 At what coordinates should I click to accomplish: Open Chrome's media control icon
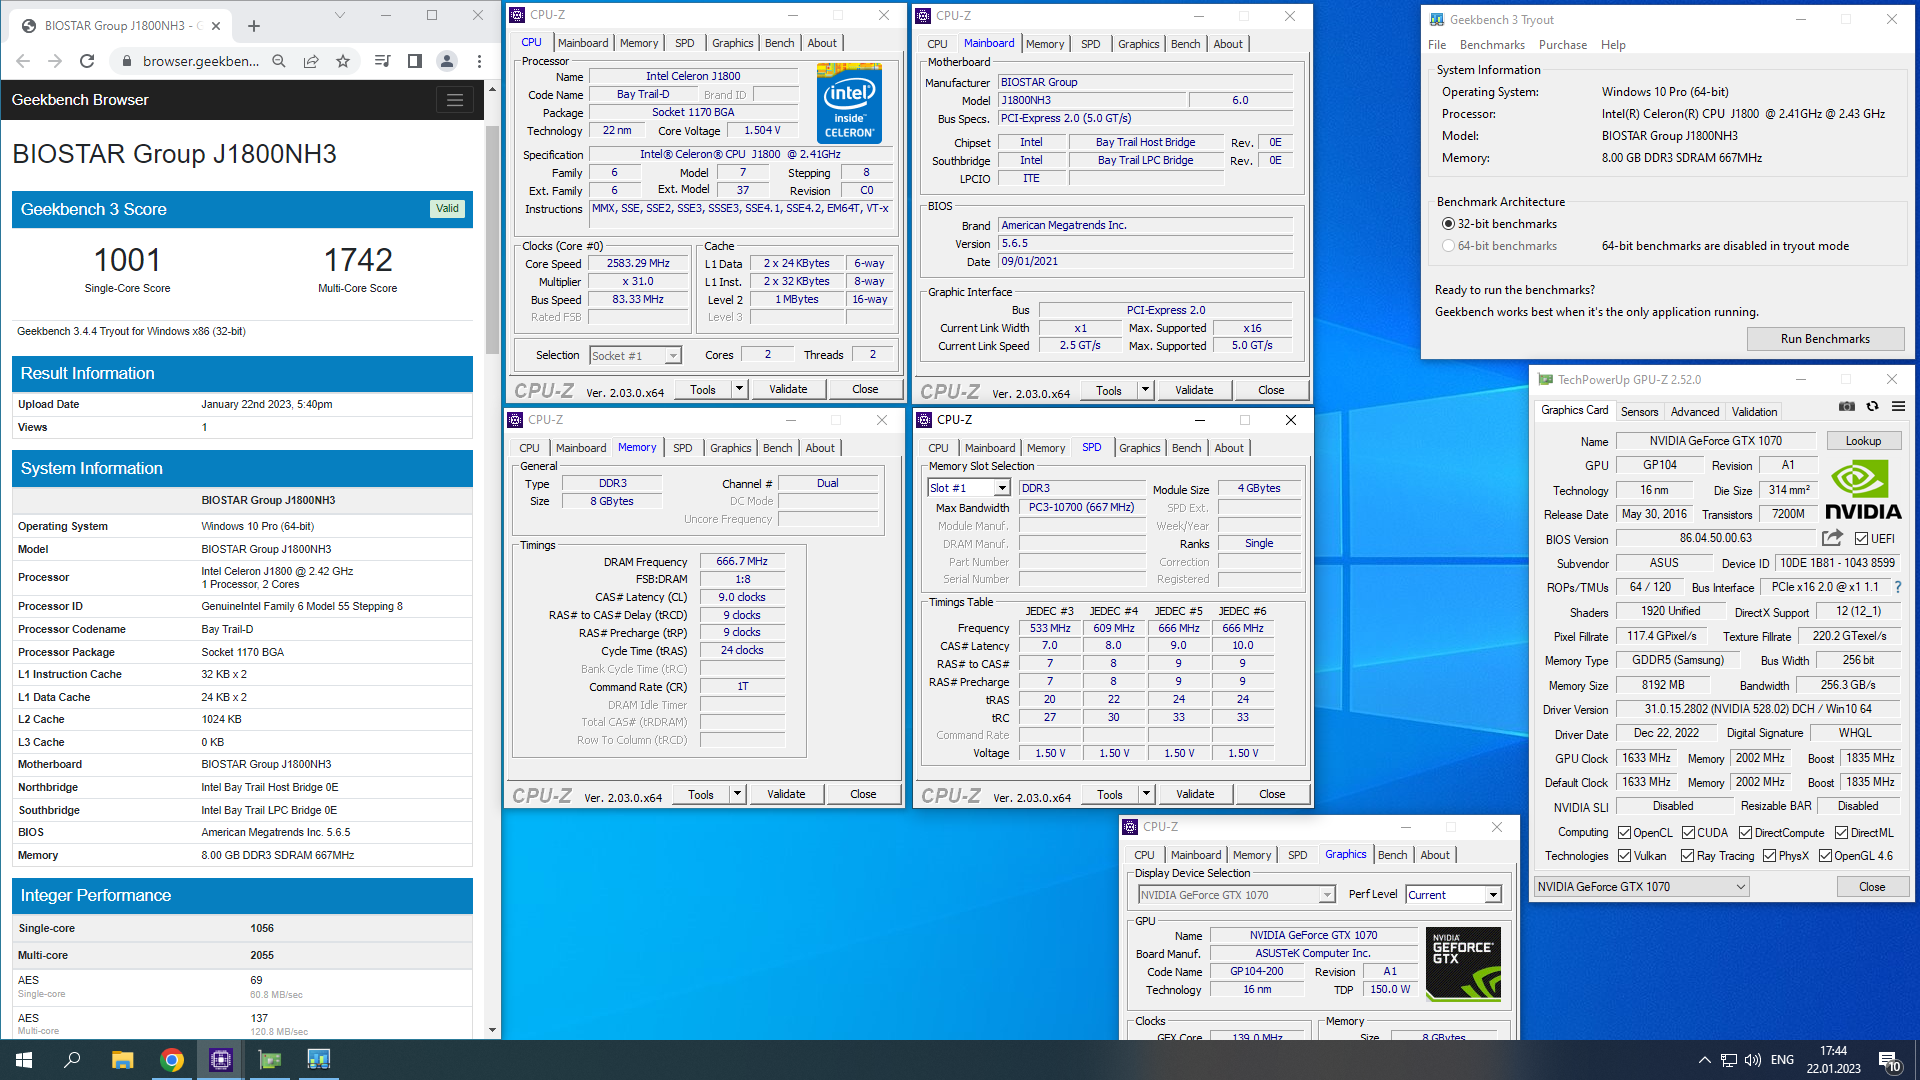click(382, 61)
